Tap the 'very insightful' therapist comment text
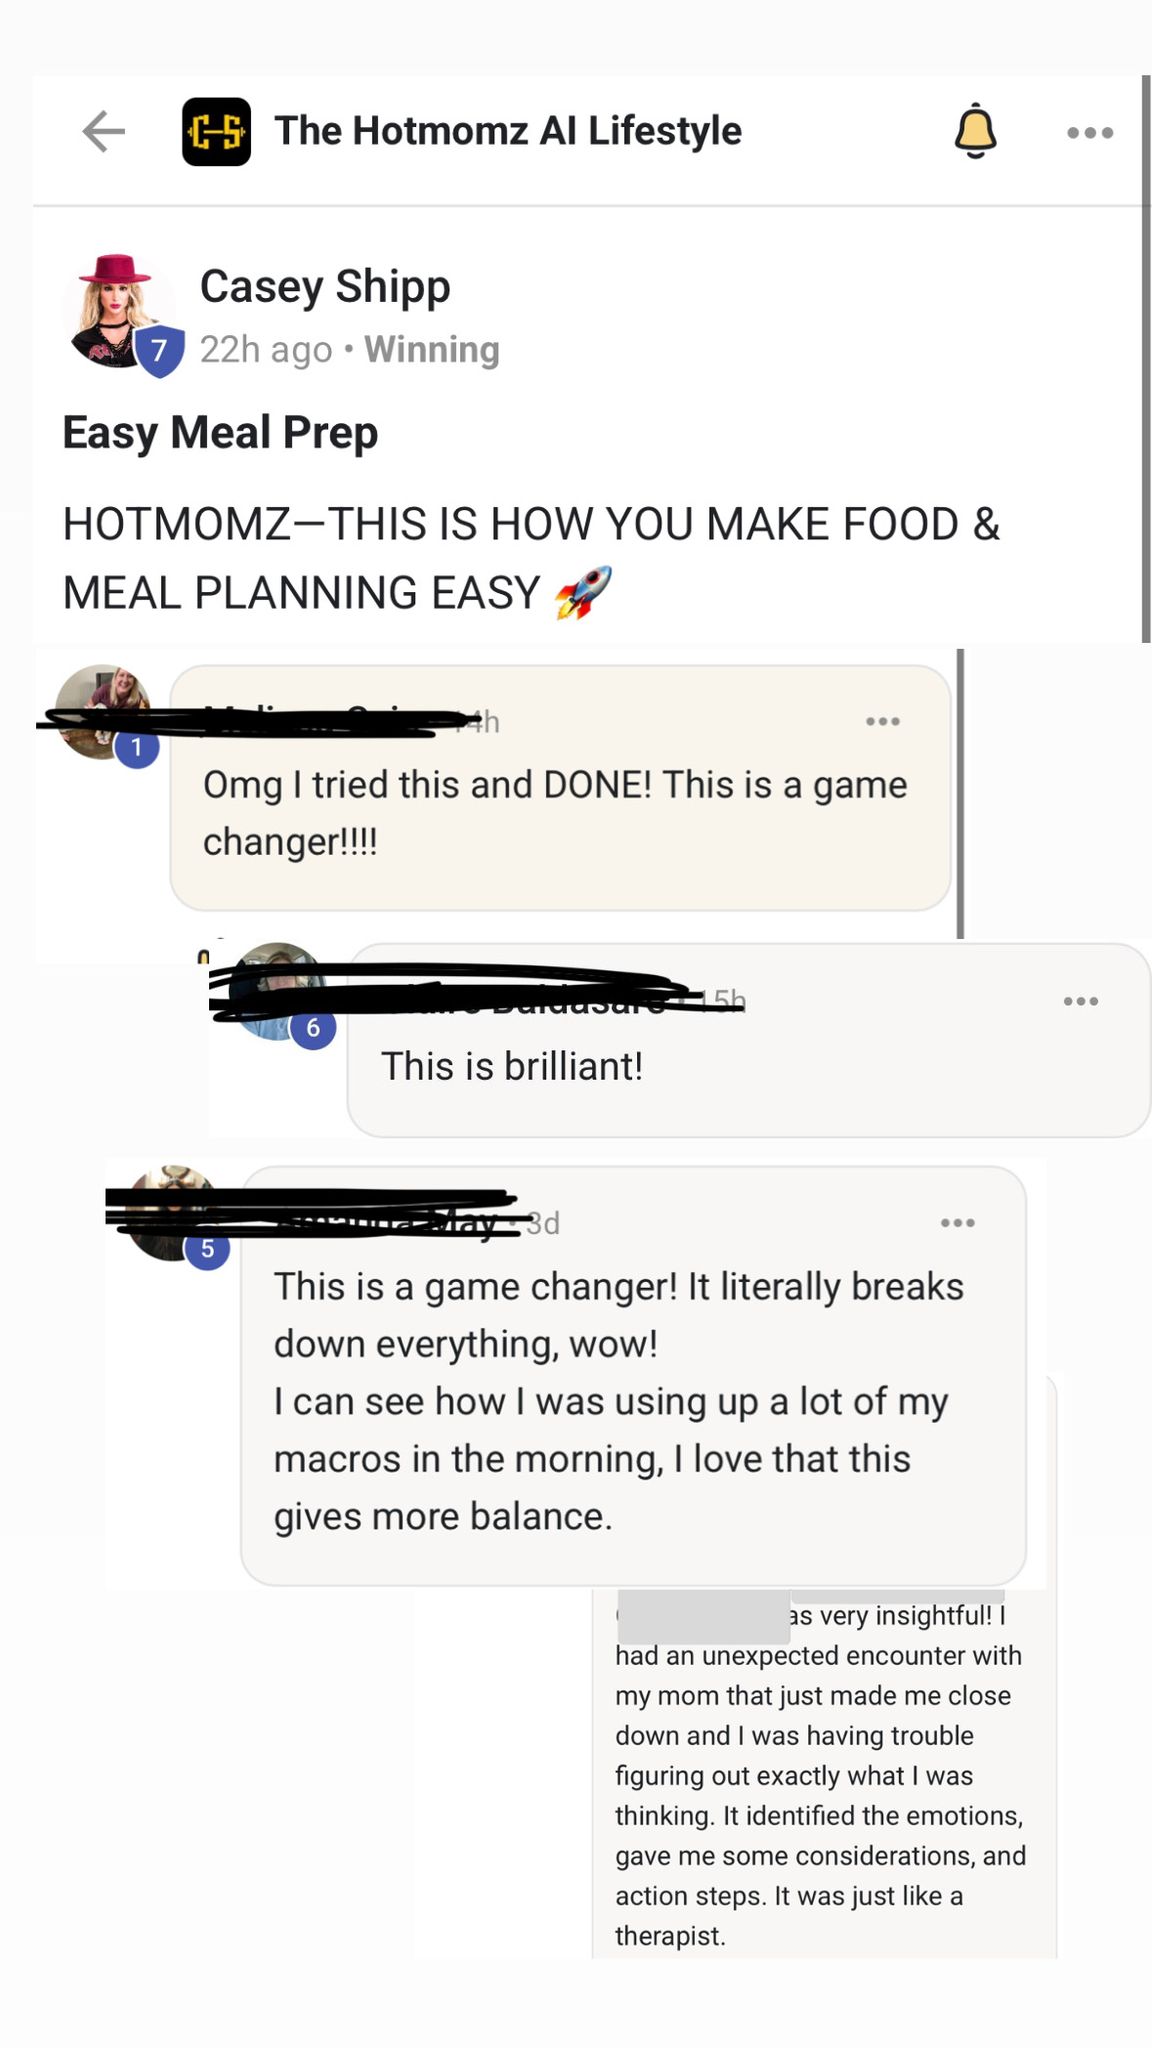The image size is (1152, 2048). [820, 1775]
